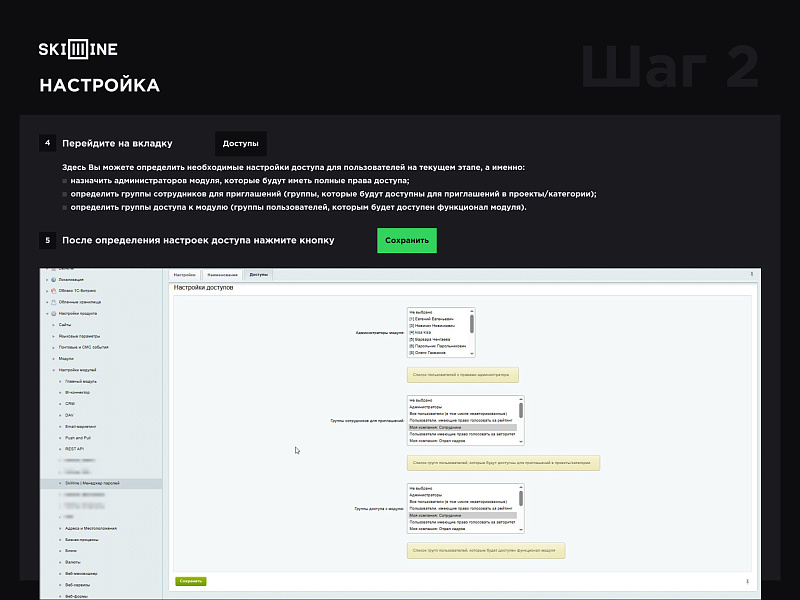Expand the Модули subtree arrow
Viewport: 800px width, 600px height.
tap(54, 359)
